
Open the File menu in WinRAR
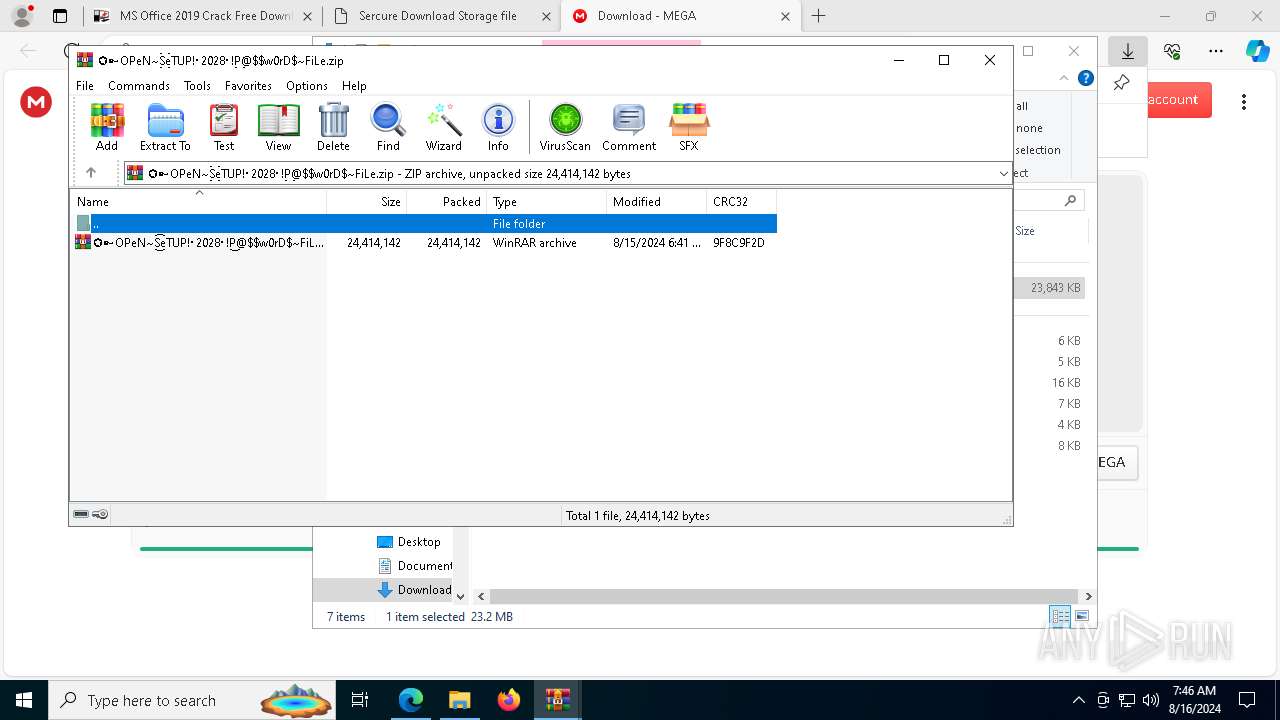pyautogui.click(x=85, y=86)
